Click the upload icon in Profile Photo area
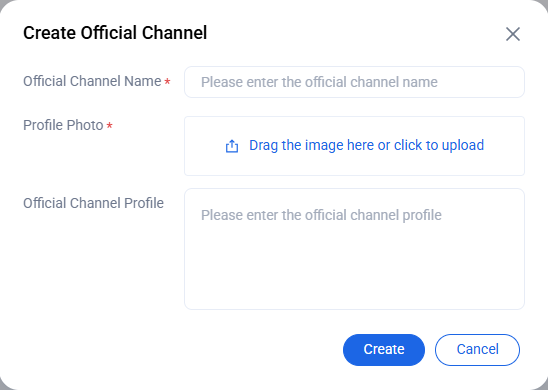548x390 pixels. click(232, 146)
